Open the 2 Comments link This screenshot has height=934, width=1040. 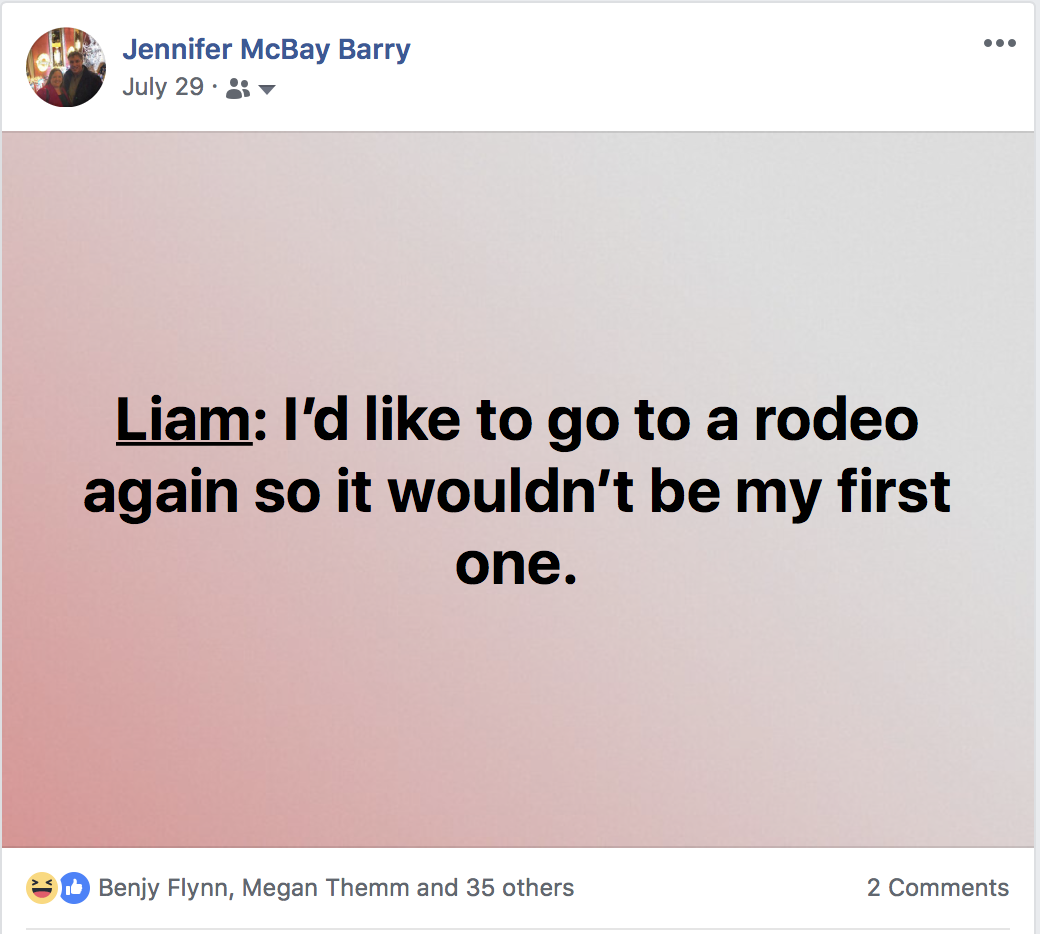(x=937, y=887)
